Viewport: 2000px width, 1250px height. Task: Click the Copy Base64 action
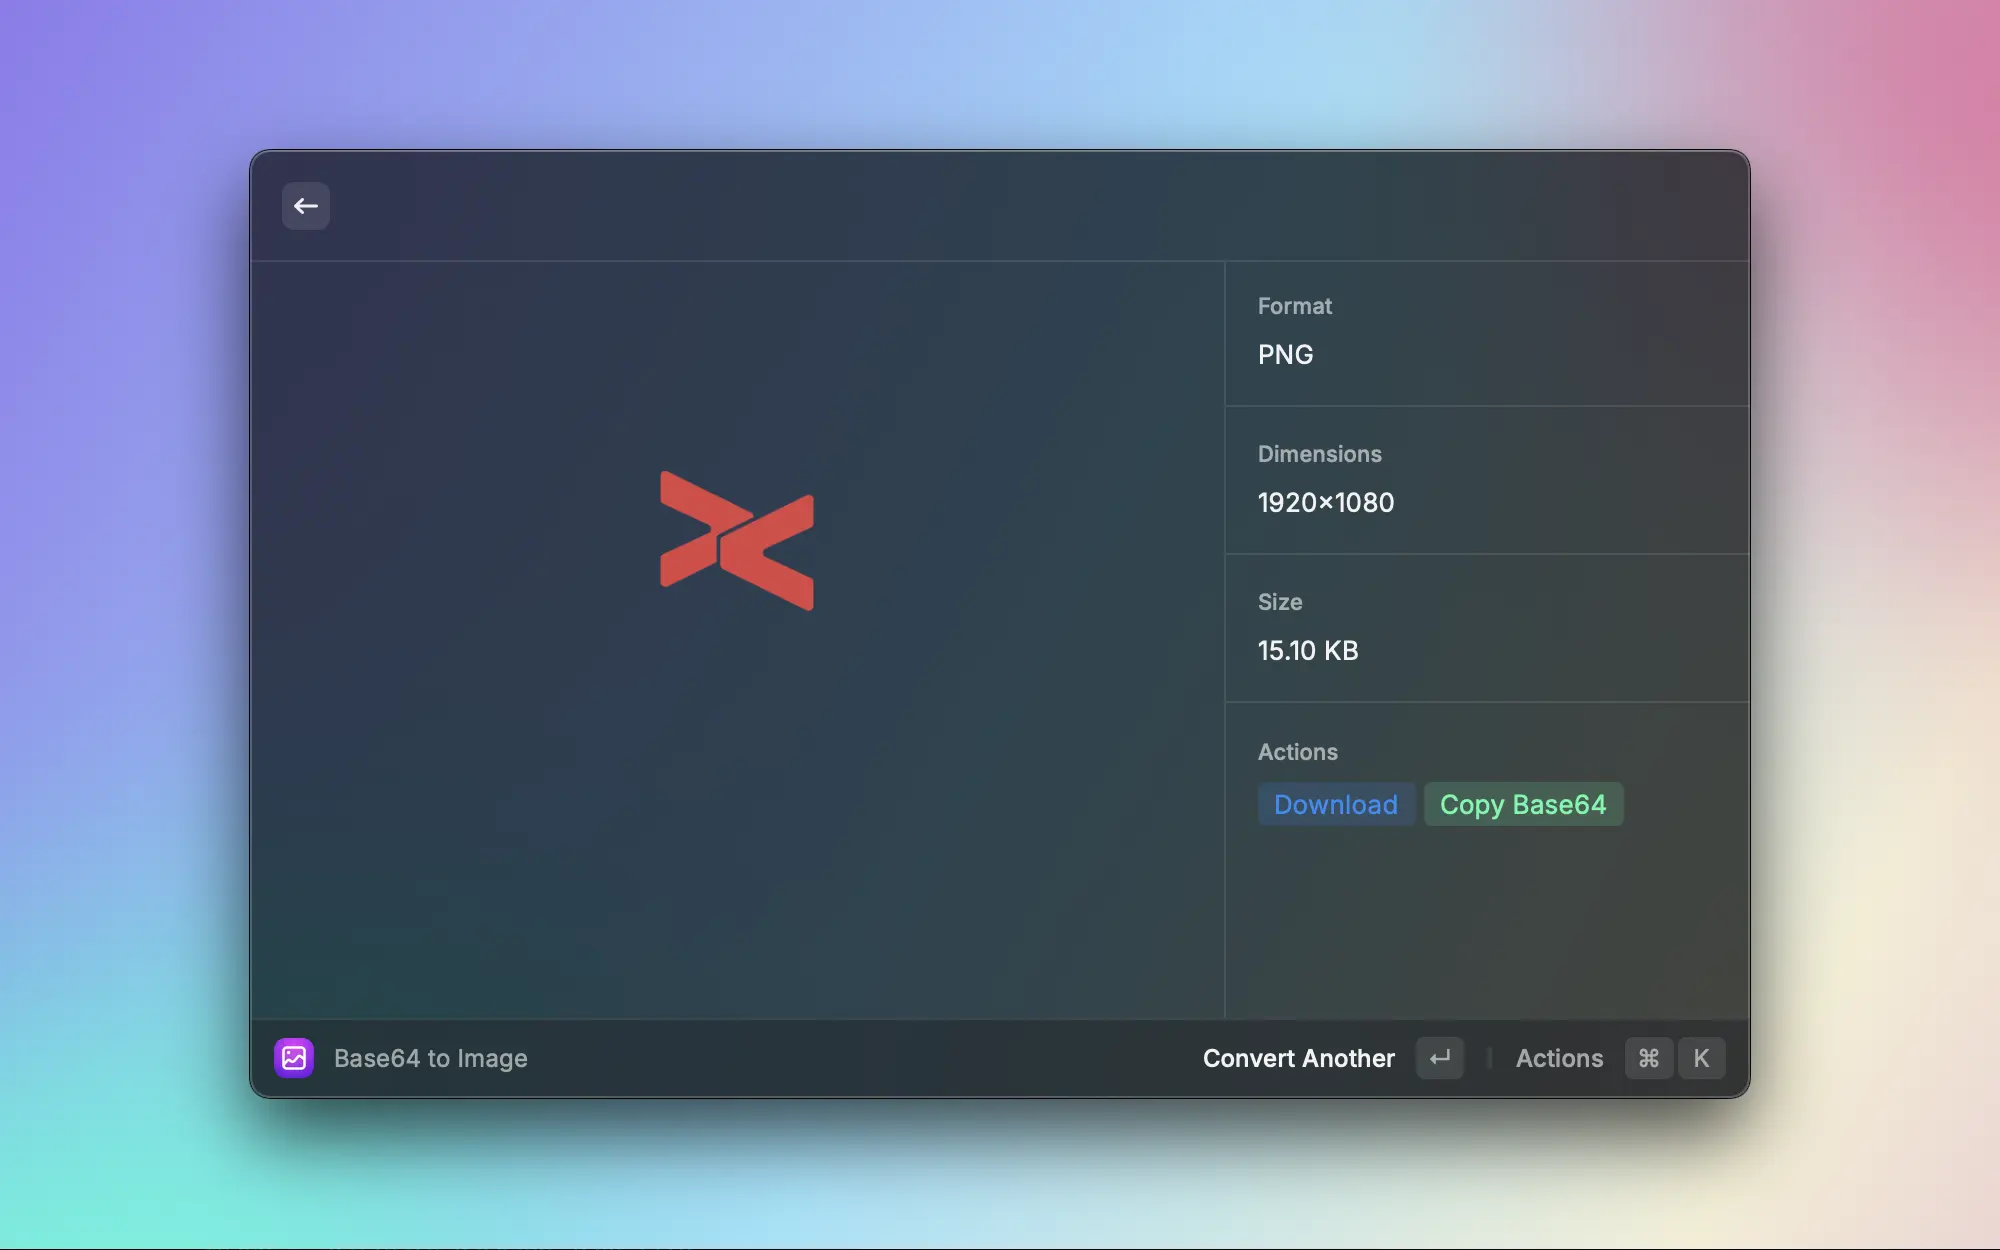1523,804
